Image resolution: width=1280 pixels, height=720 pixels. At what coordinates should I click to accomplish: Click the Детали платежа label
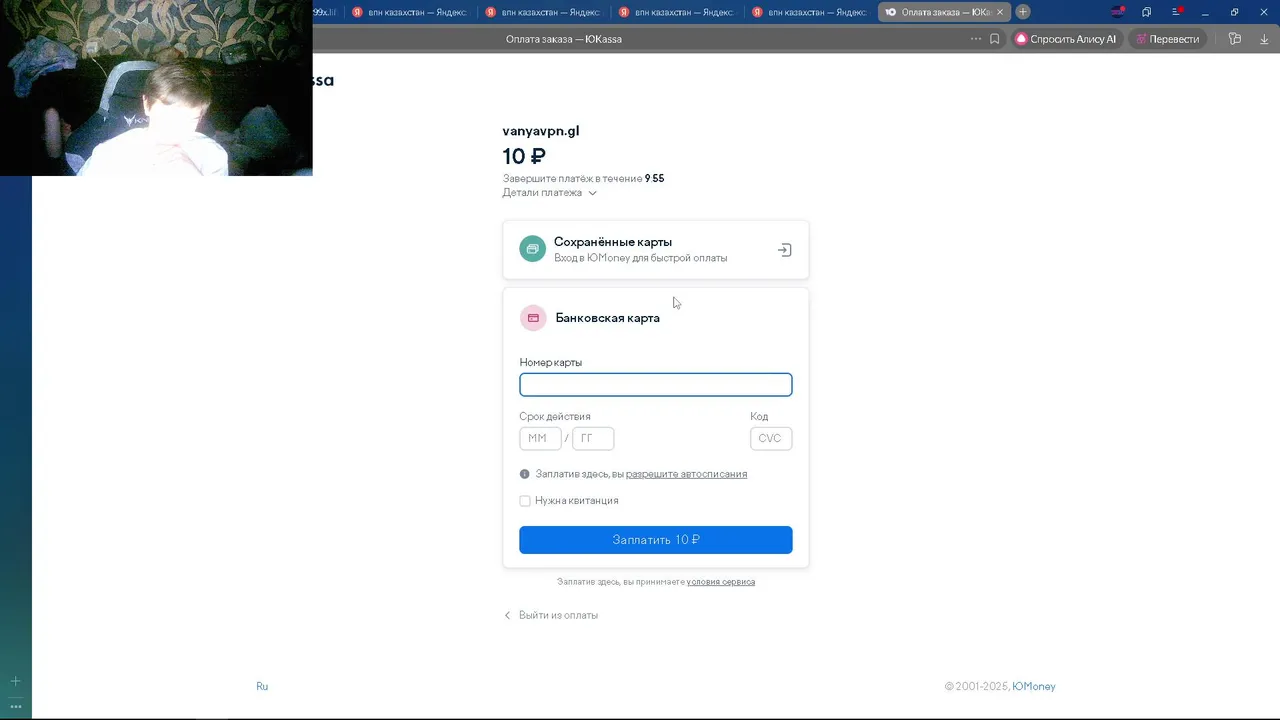[x=542, y=193]
